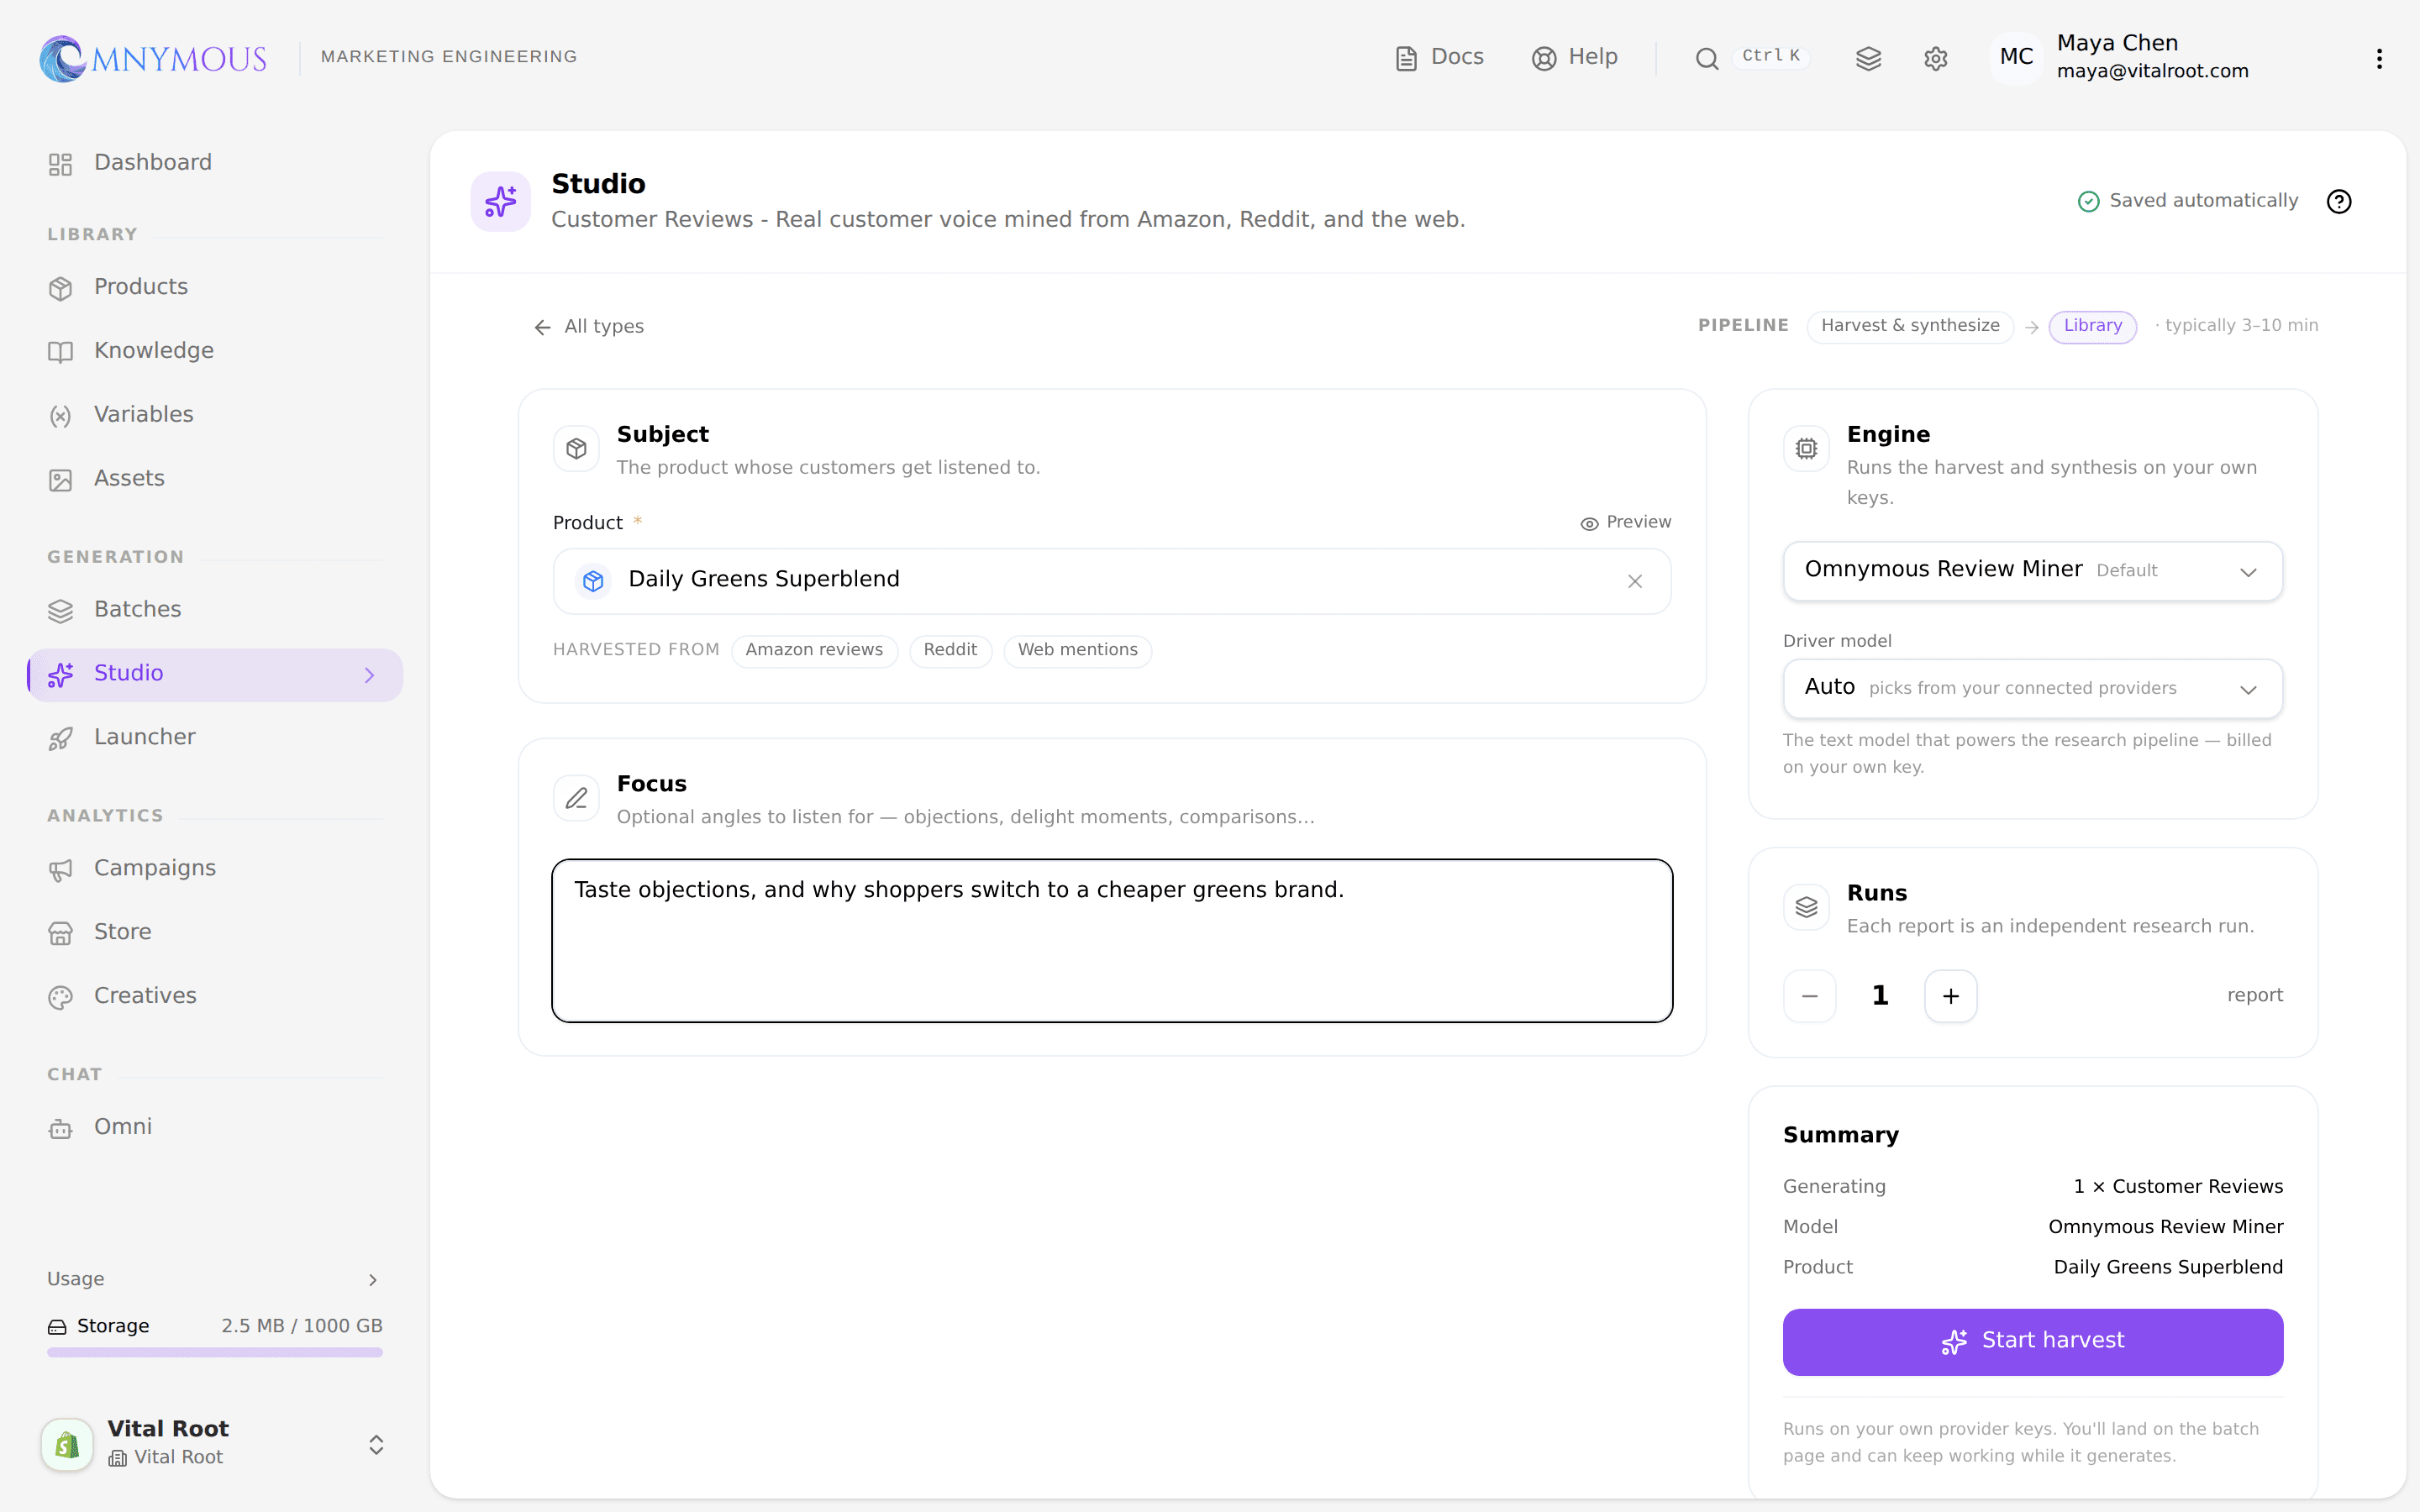Open Variables in the sidebar
Screen dimensions: 2420x1512
(x=215, y=415)
